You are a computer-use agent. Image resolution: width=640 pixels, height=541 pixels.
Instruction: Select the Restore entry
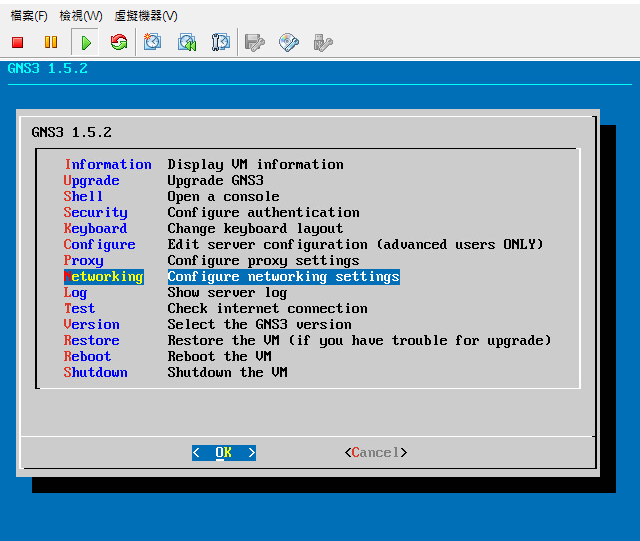tap(91, 341)
